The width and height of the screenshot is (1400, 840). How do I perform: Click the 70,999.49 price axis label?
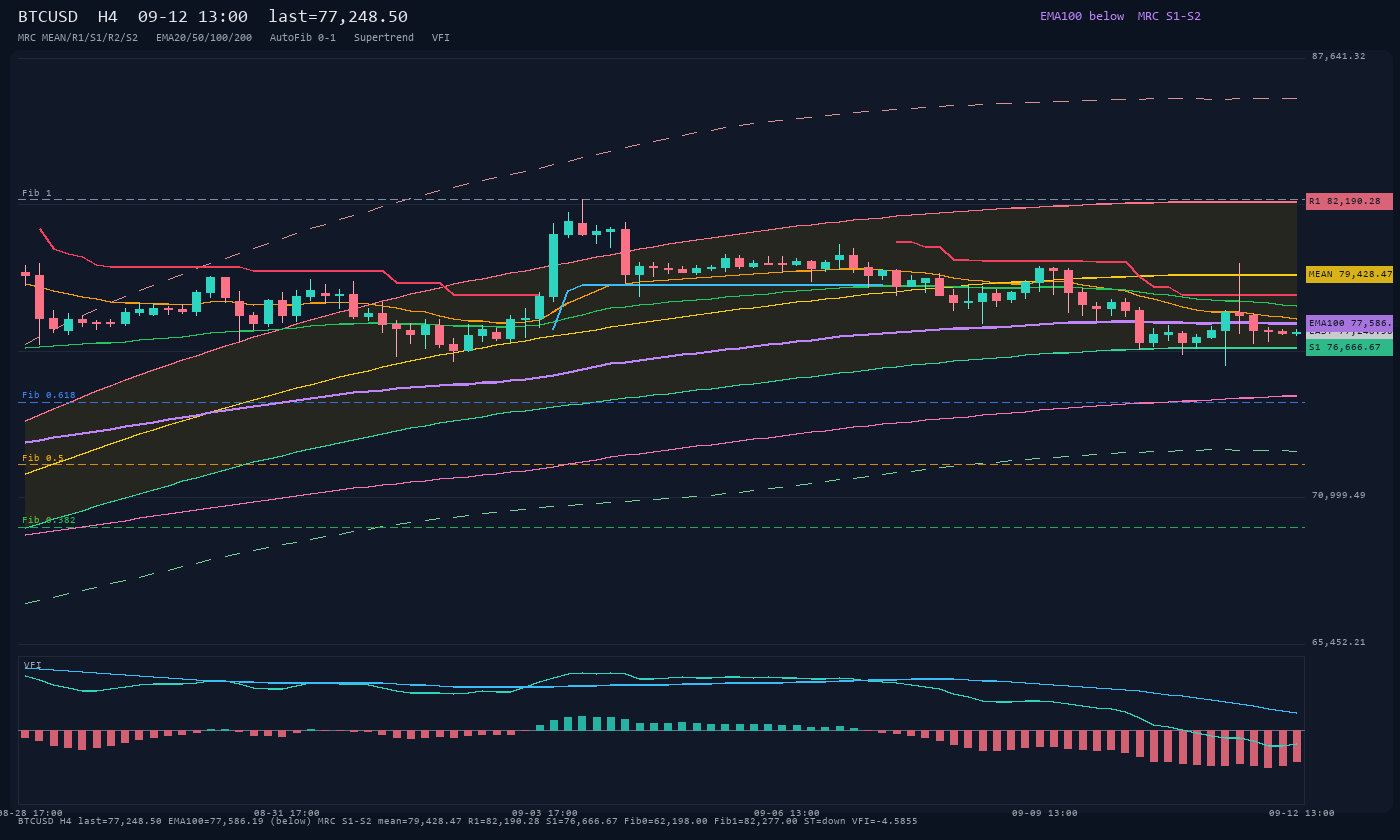[1338, 495]
